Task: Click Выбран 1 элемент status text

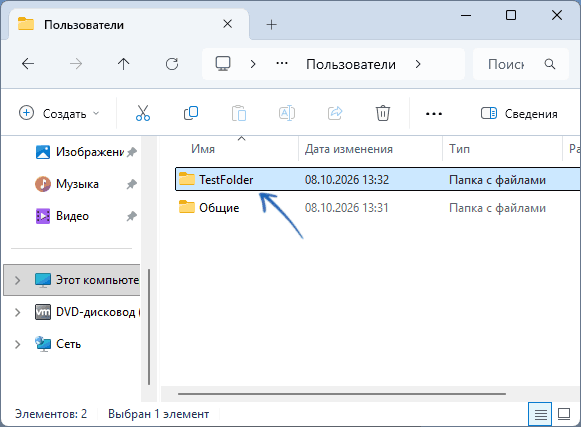Action: pos(159,414)
